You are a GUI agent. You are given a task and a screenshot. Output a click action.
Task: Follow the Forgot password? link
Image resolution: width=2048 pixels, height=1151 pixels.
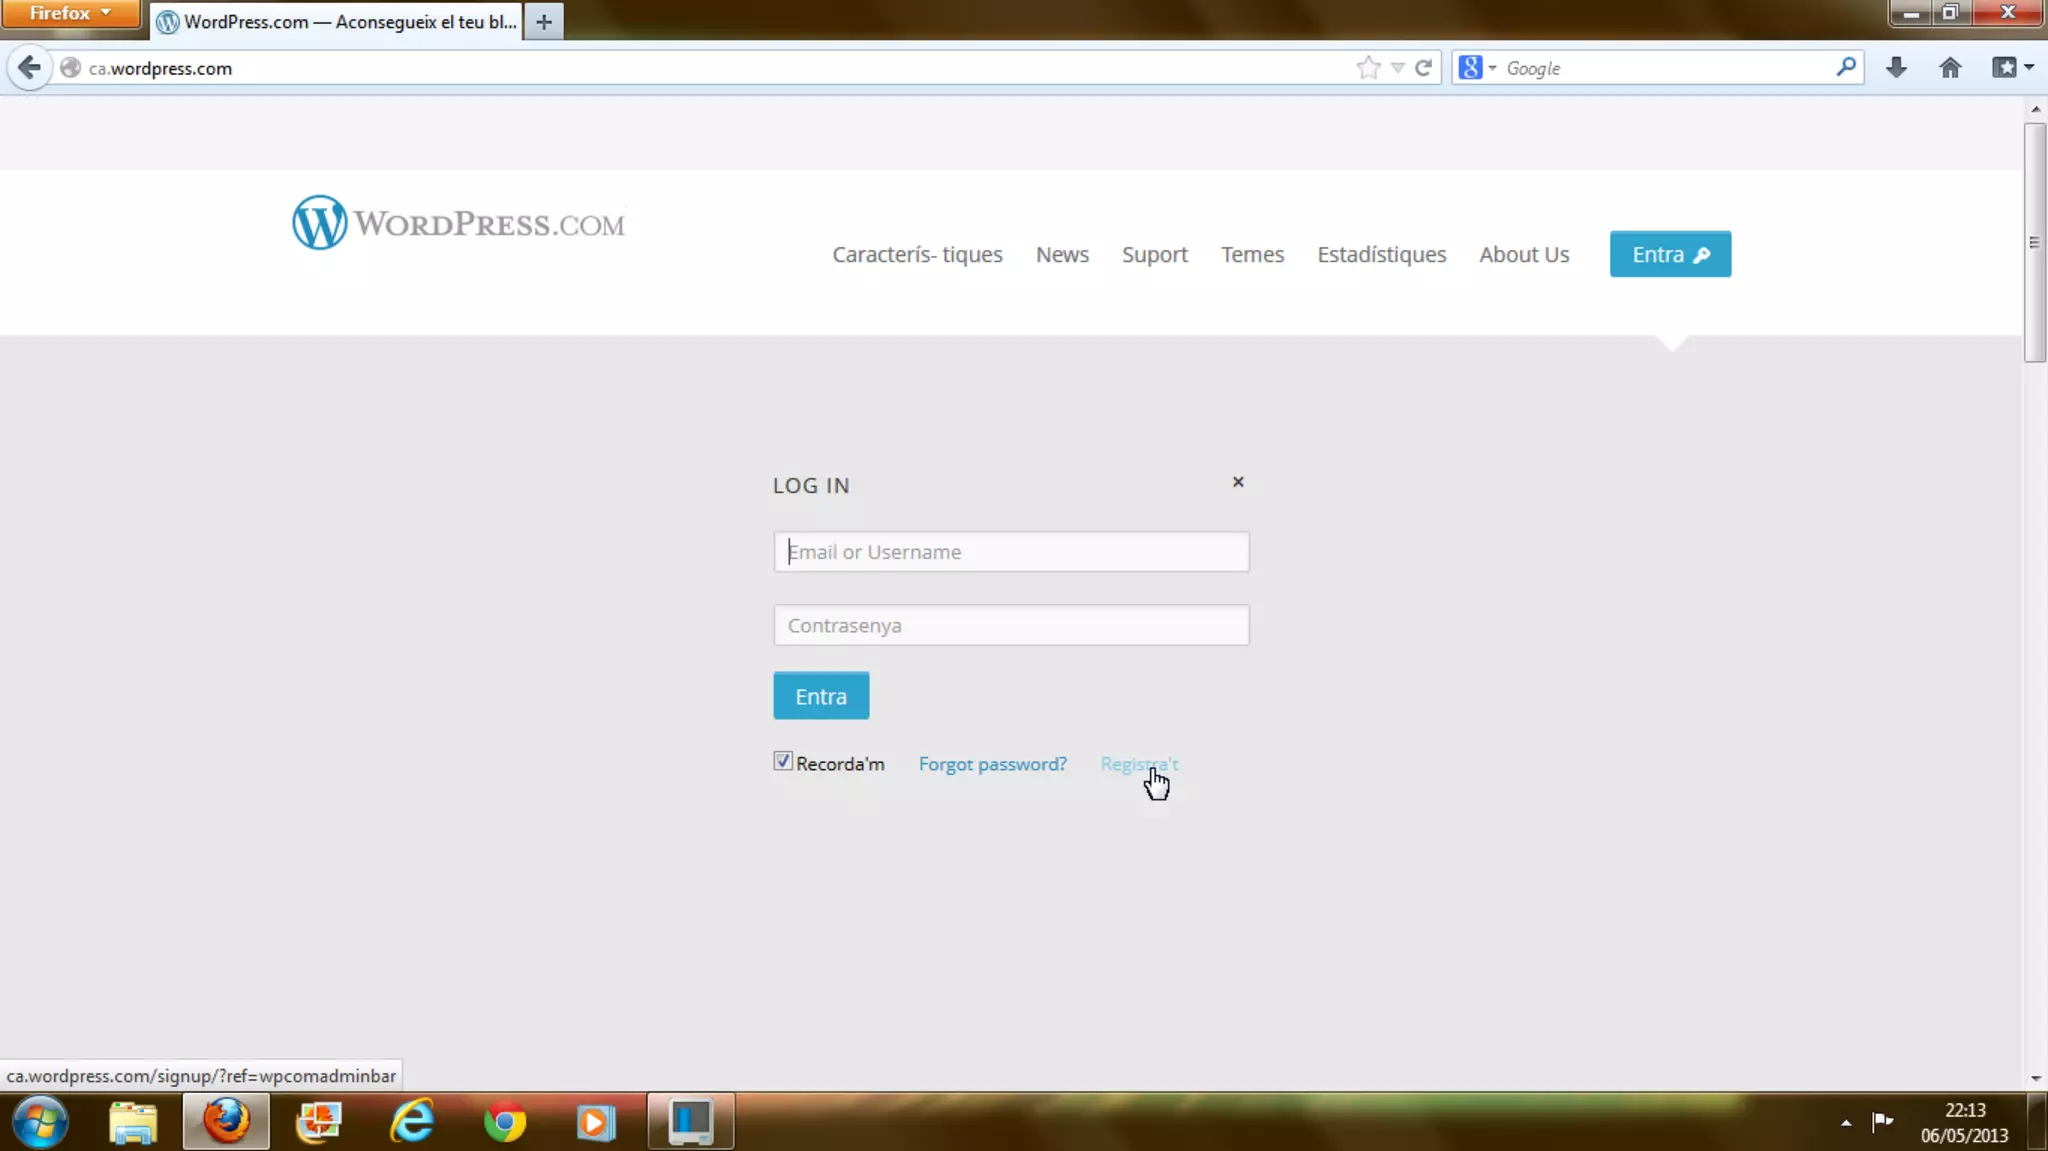(x=992, y=764)
